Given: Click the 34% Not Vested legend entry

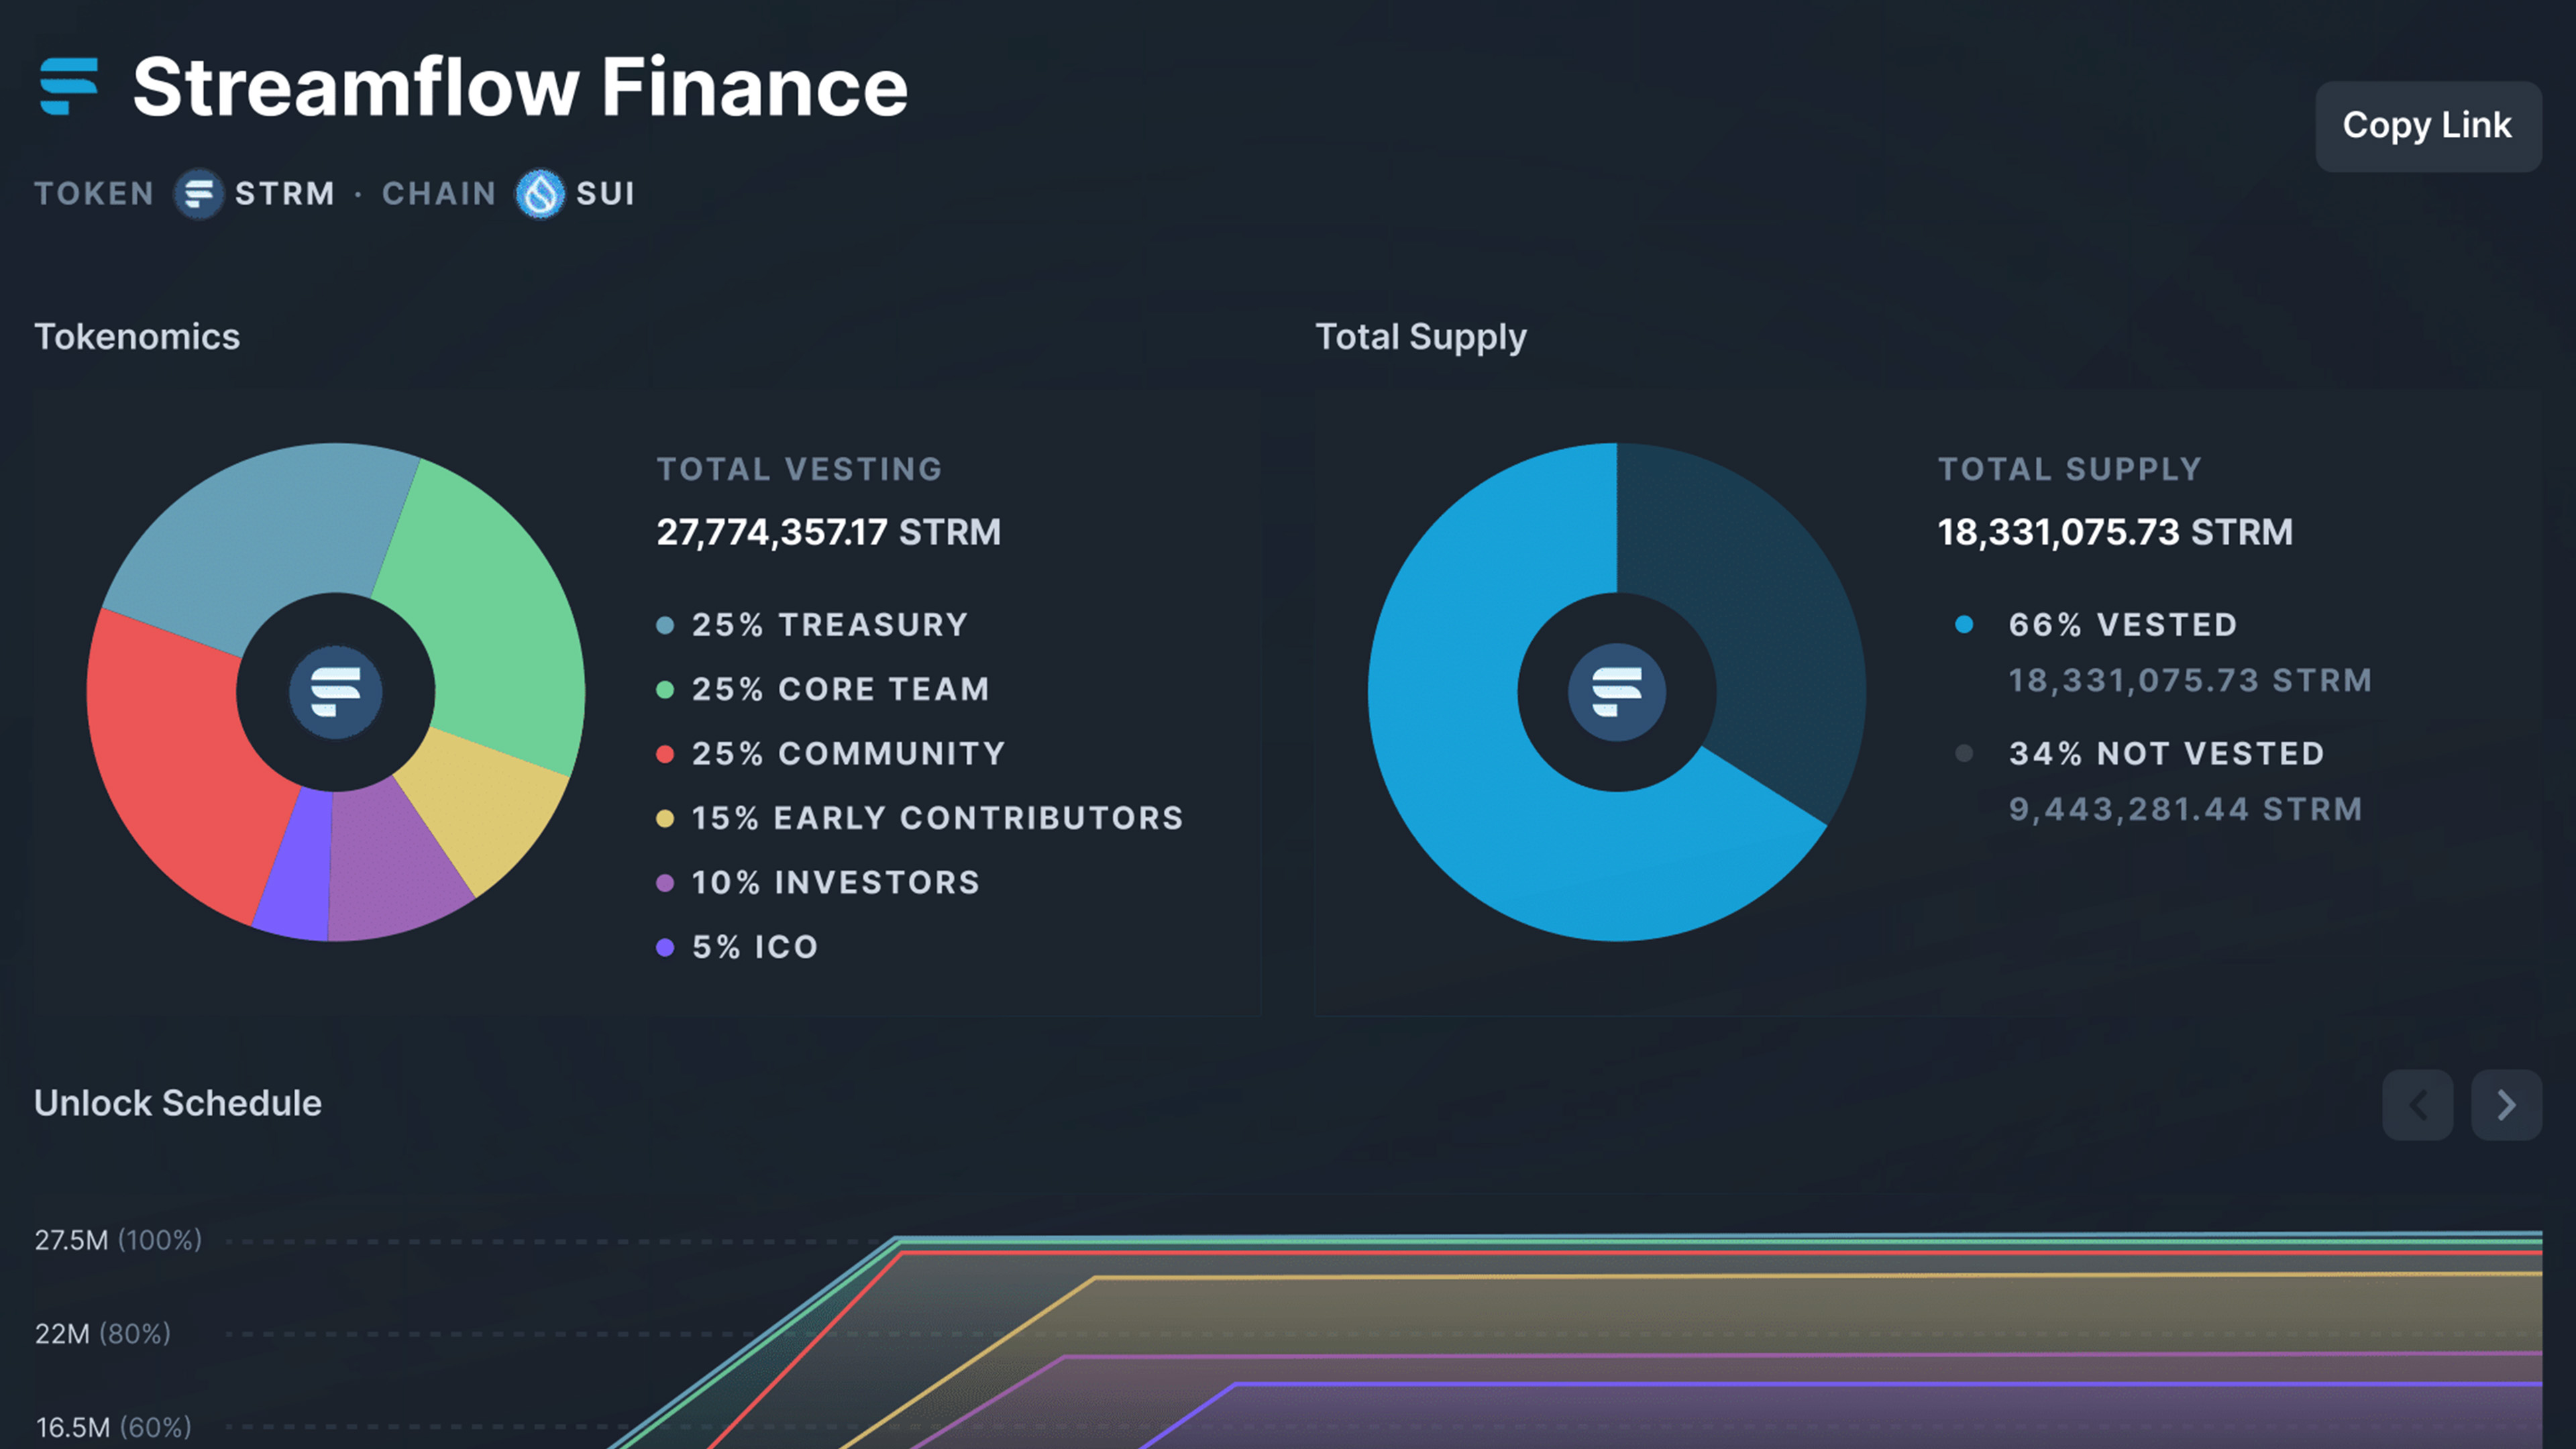Looking at the screenshot, I should coord(2166,754).
